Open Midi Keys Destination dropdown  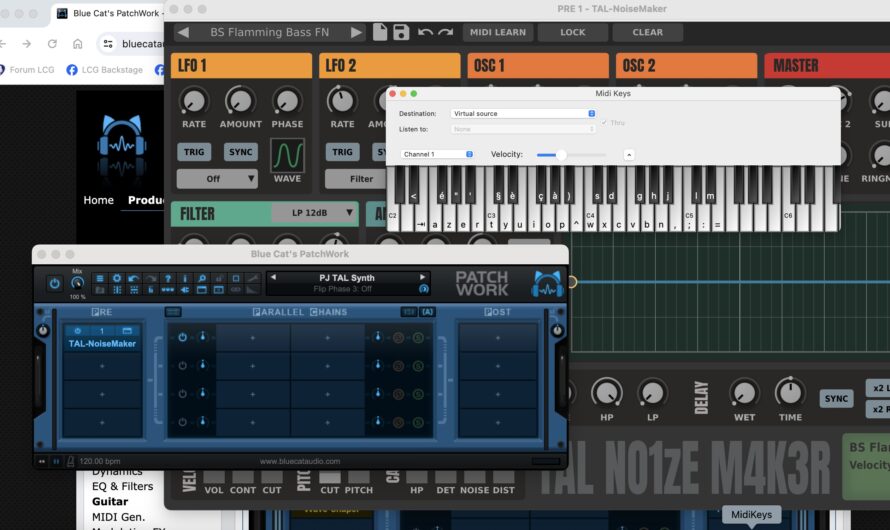523,113
